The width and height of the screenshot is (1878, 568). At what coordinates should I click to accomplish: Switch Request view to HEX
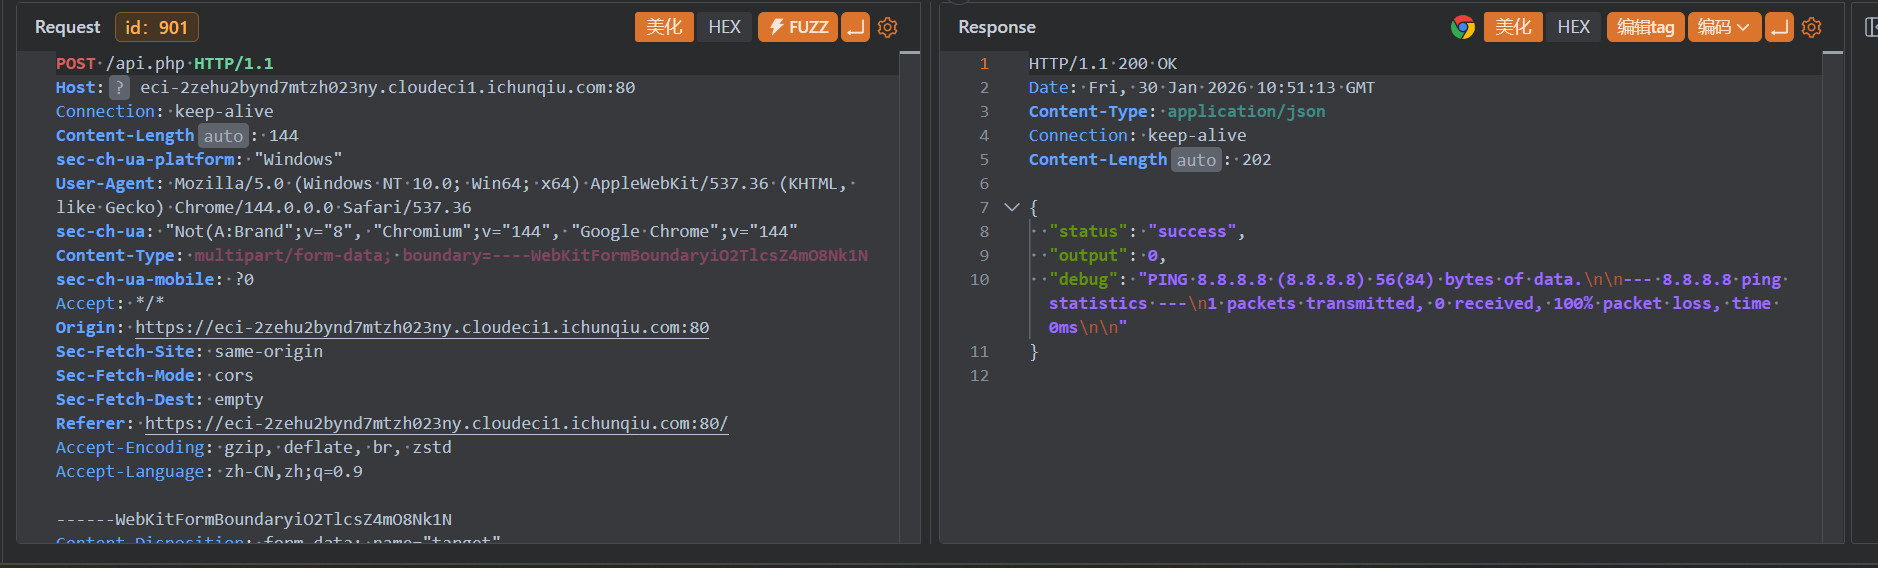click(x=725, y=27)
